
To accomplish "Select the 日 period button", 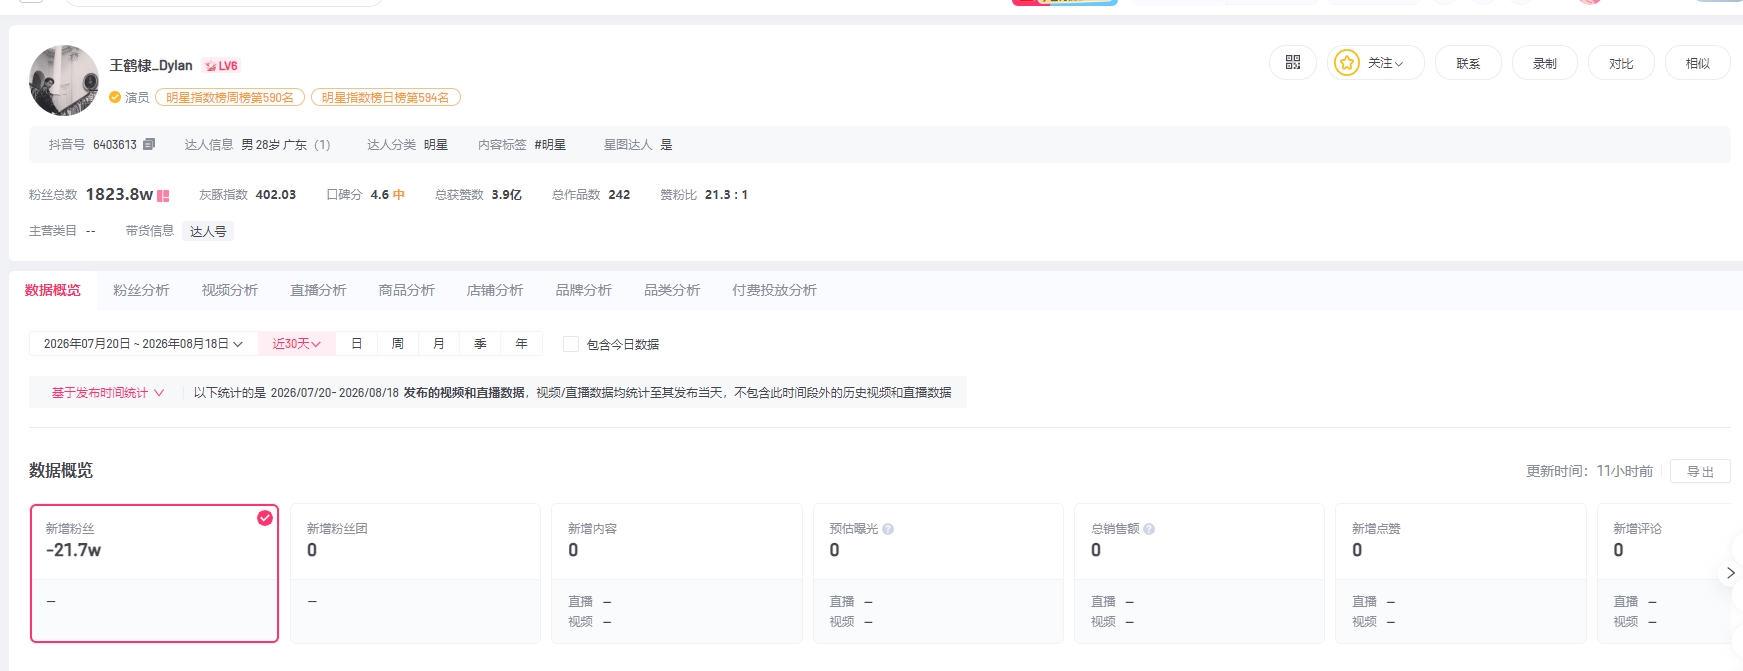I will (x=356, y=344).
